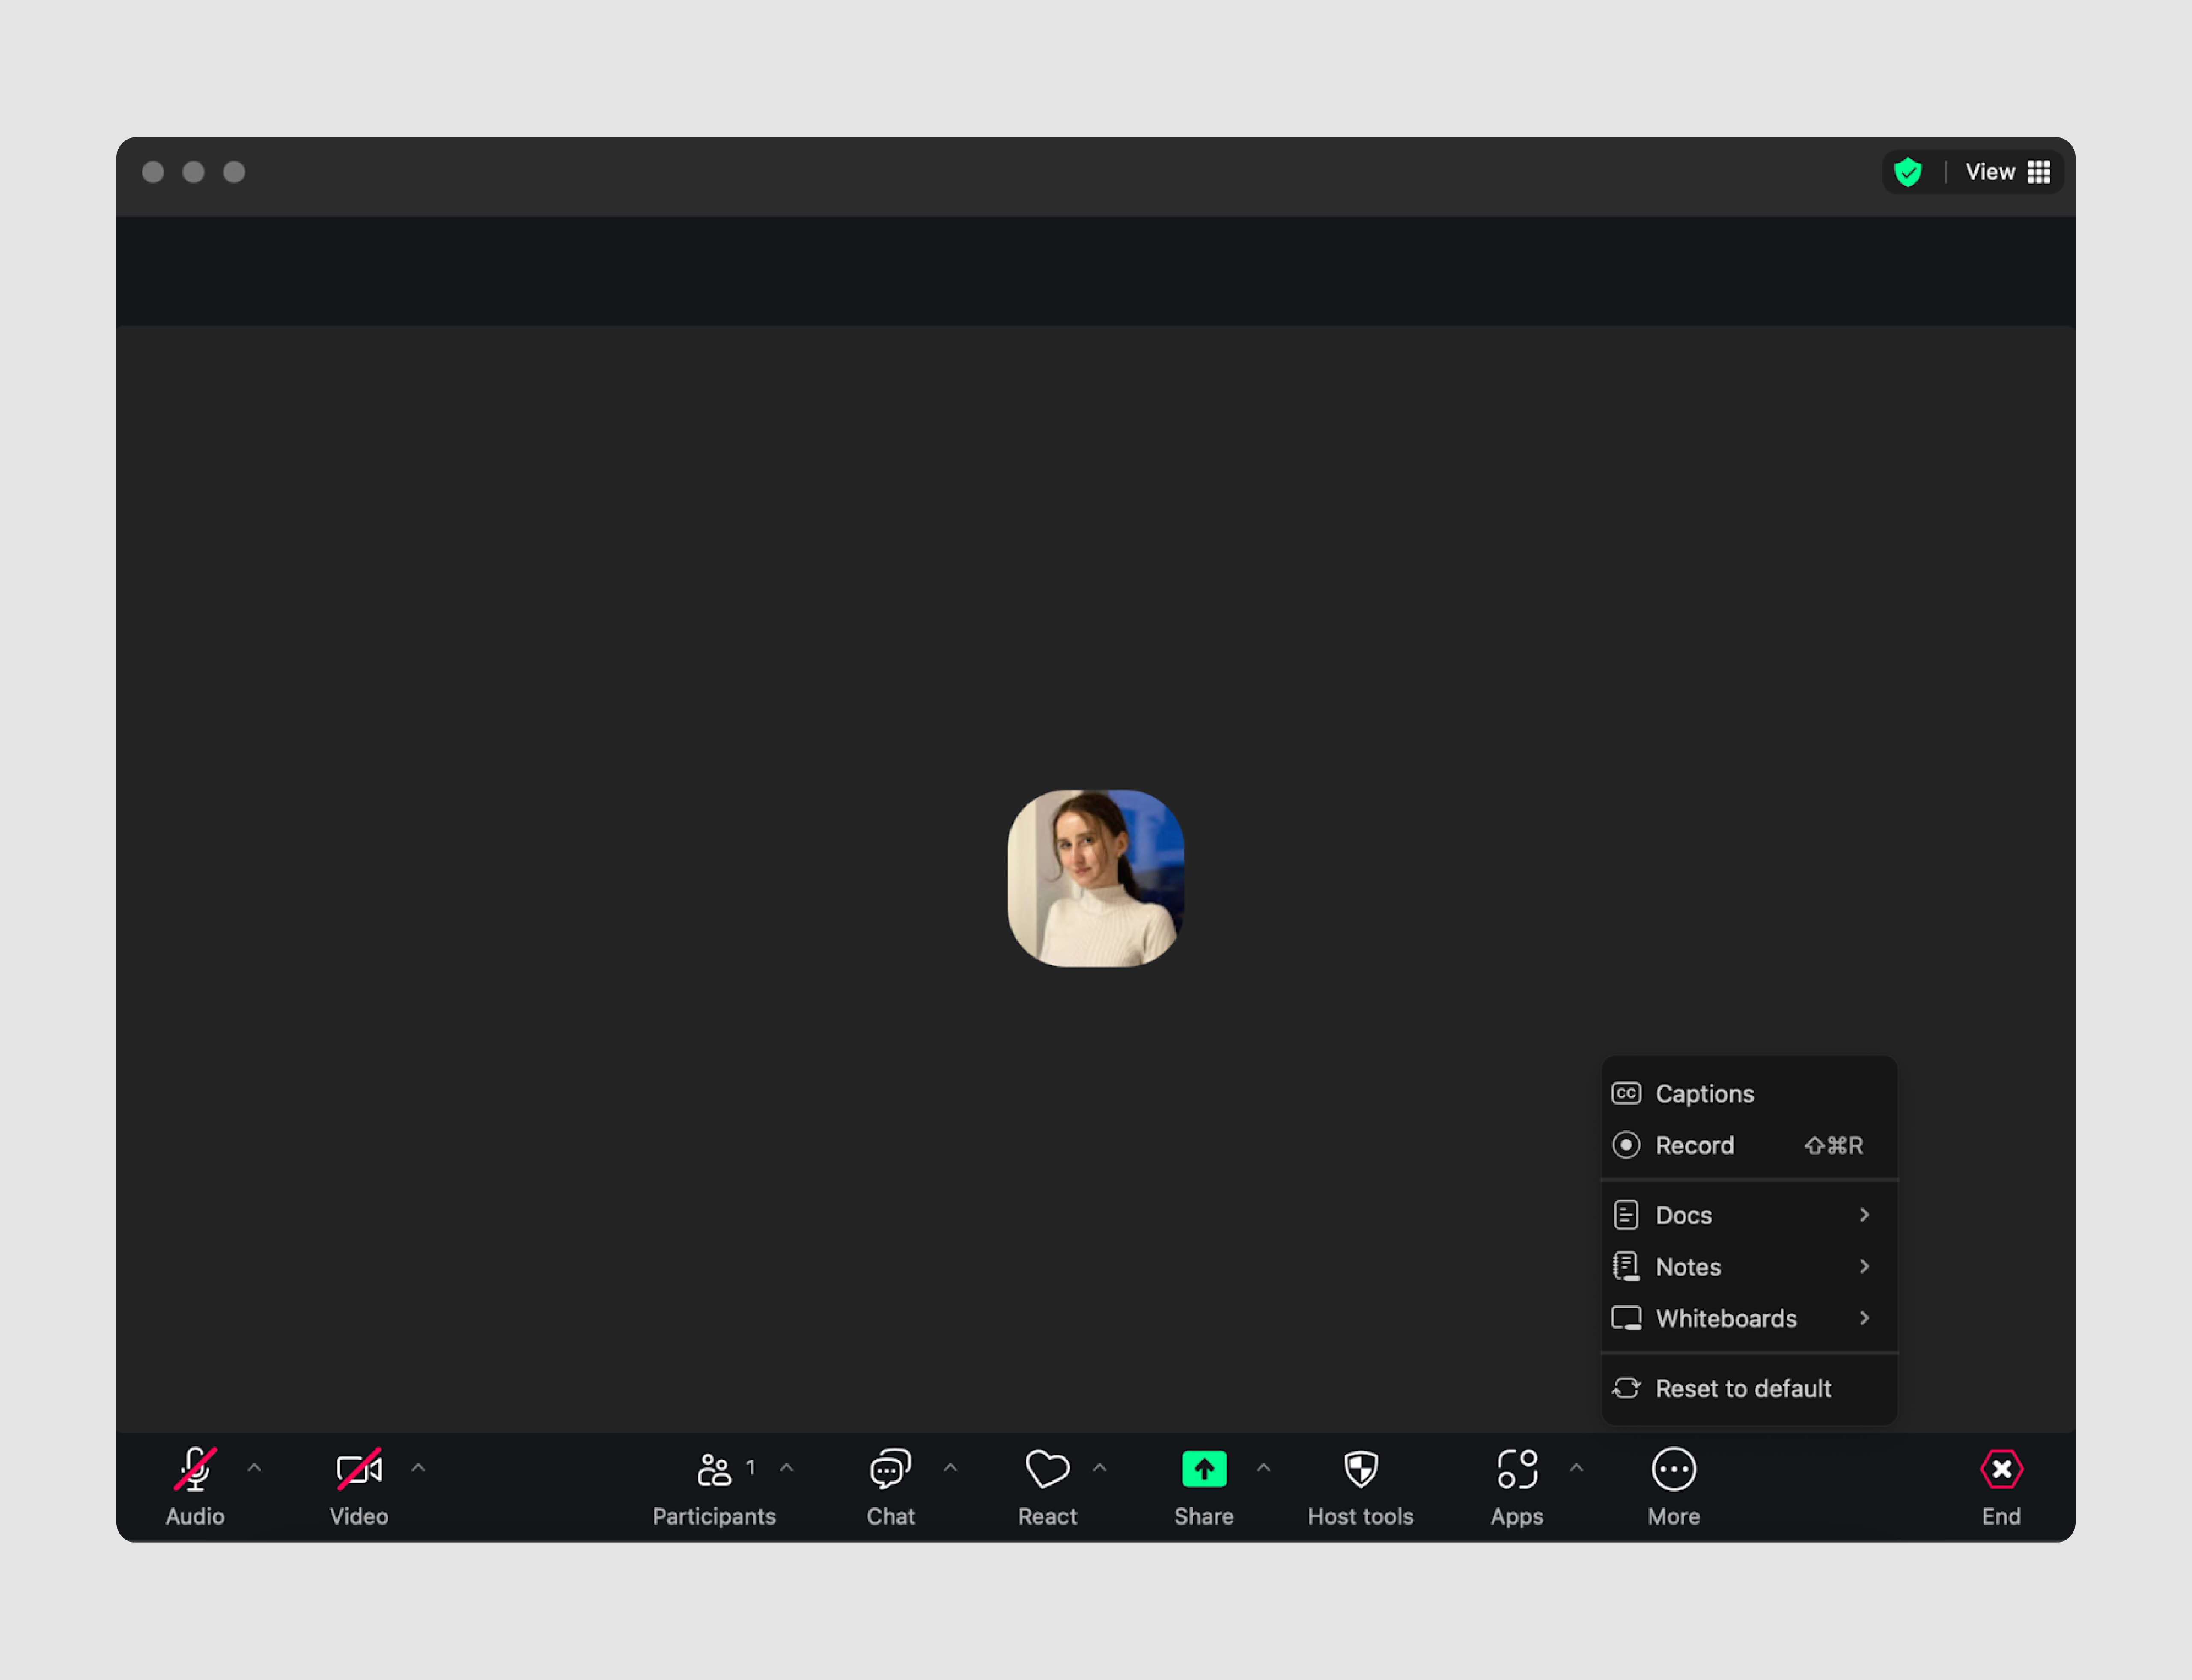This screenshot has width=2192, height=1680.
Task: Select Reset to default option
Action: [x=1742, y=1387]
